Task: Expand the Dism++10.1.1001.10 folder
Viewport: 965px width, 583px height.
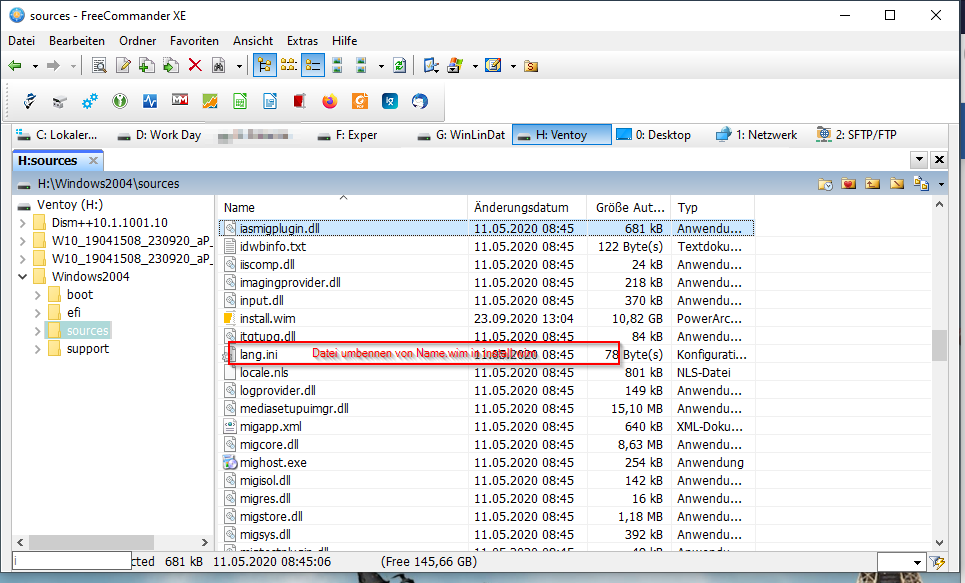Action: 23,223
